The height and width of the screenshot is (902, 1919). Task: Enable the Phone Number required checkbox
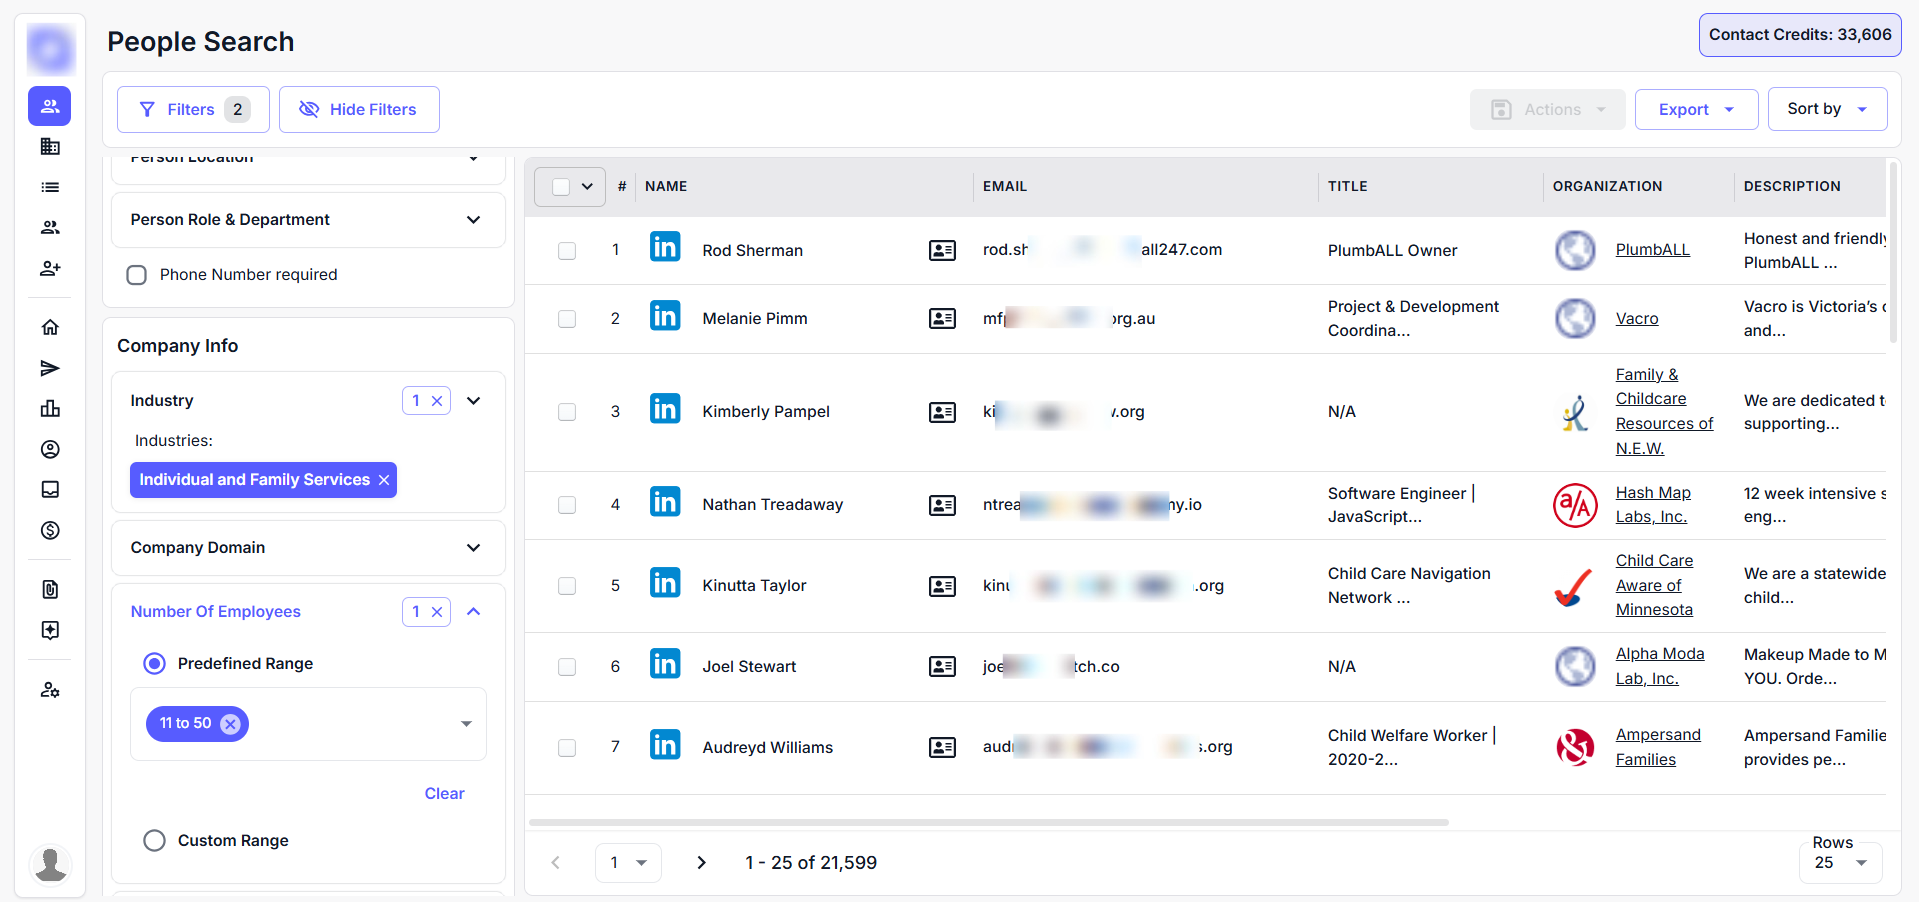pyautogui.click(x=137, y=275)
